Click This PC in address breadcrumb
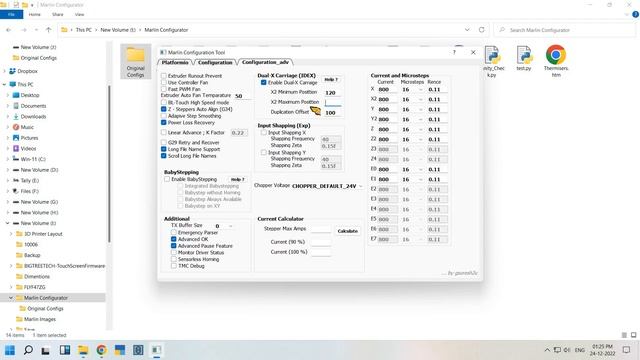The height and width of the screenshot is (360, 640). [84, 30]
